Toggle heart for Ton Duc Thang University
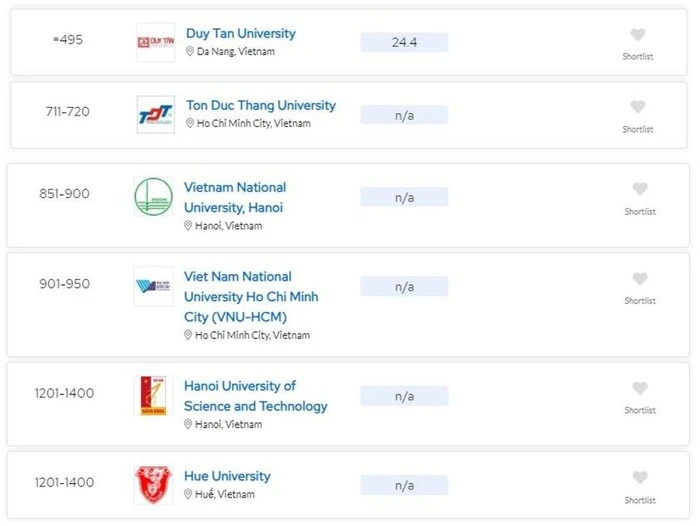The height and width of the screenshot is (526, 700). (x=638, y=107)
